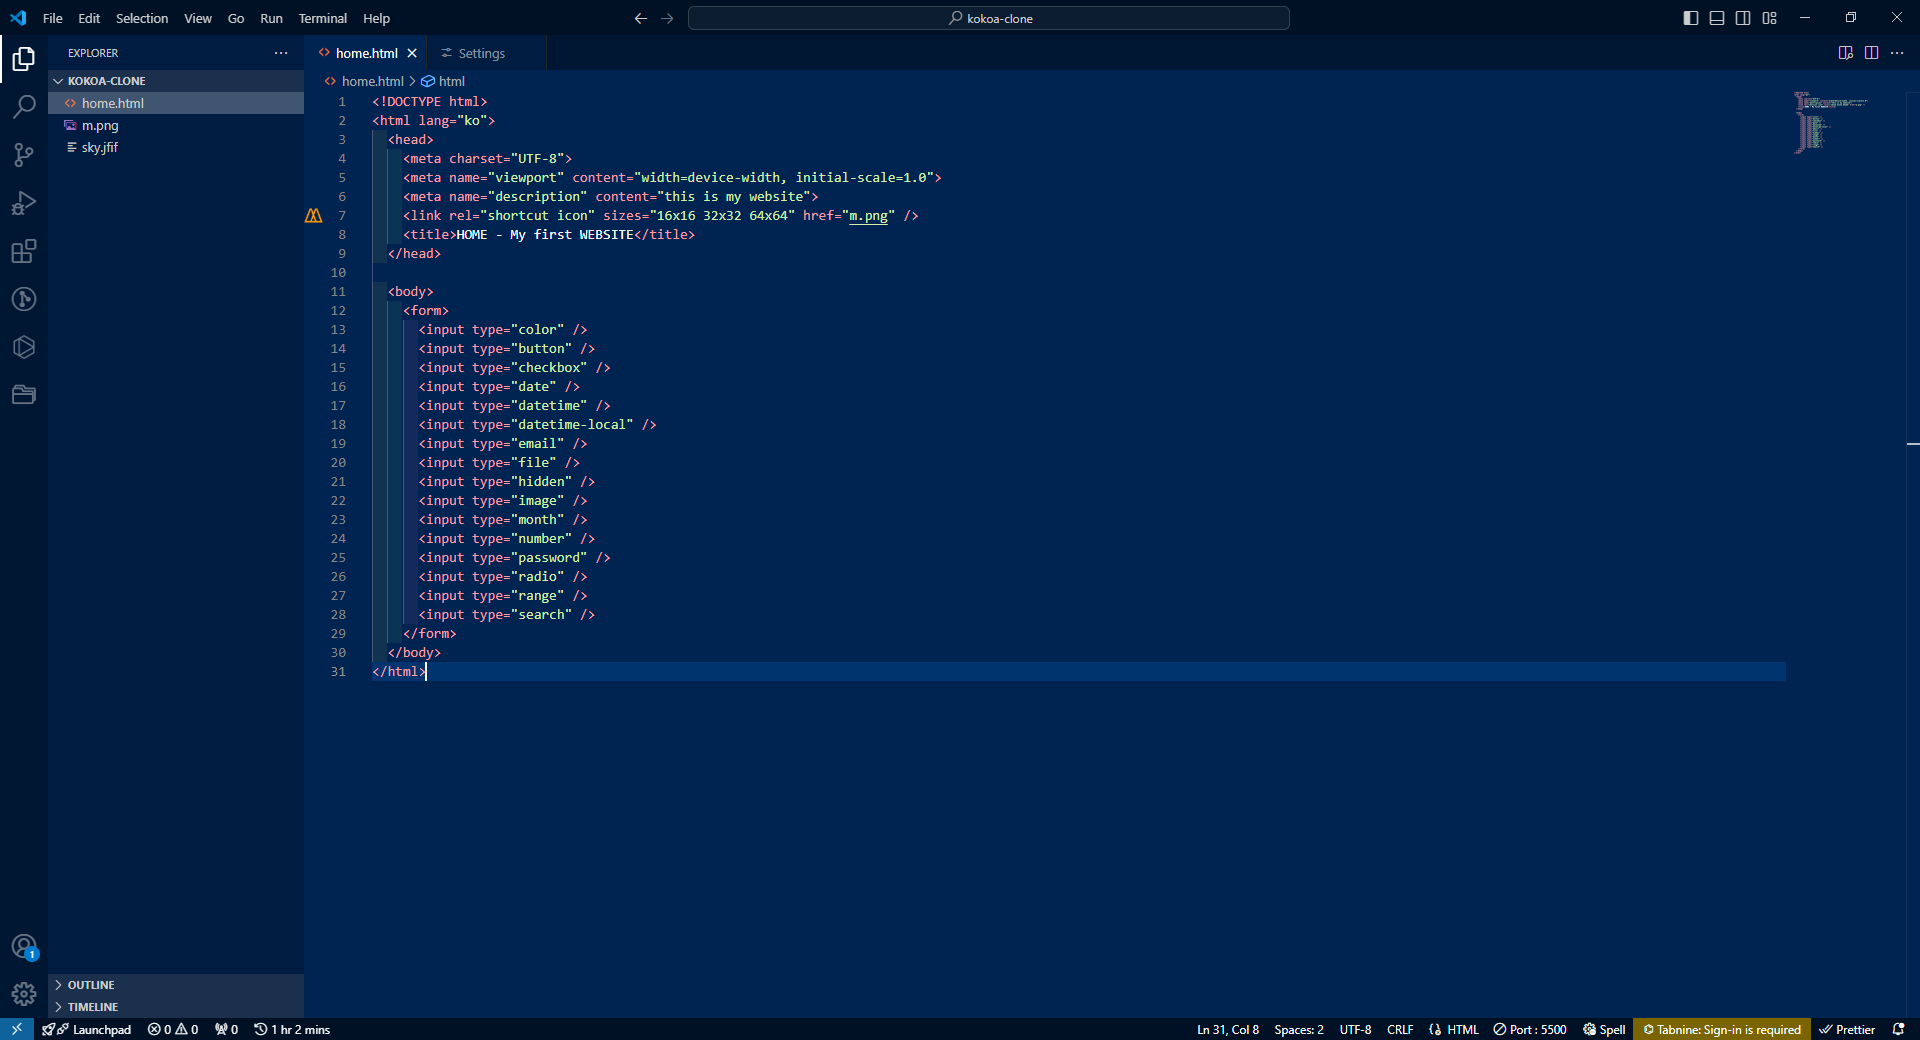Open the Accounts icon with badge
This screenshot has width=1920, height=1040.
[24, 946]
